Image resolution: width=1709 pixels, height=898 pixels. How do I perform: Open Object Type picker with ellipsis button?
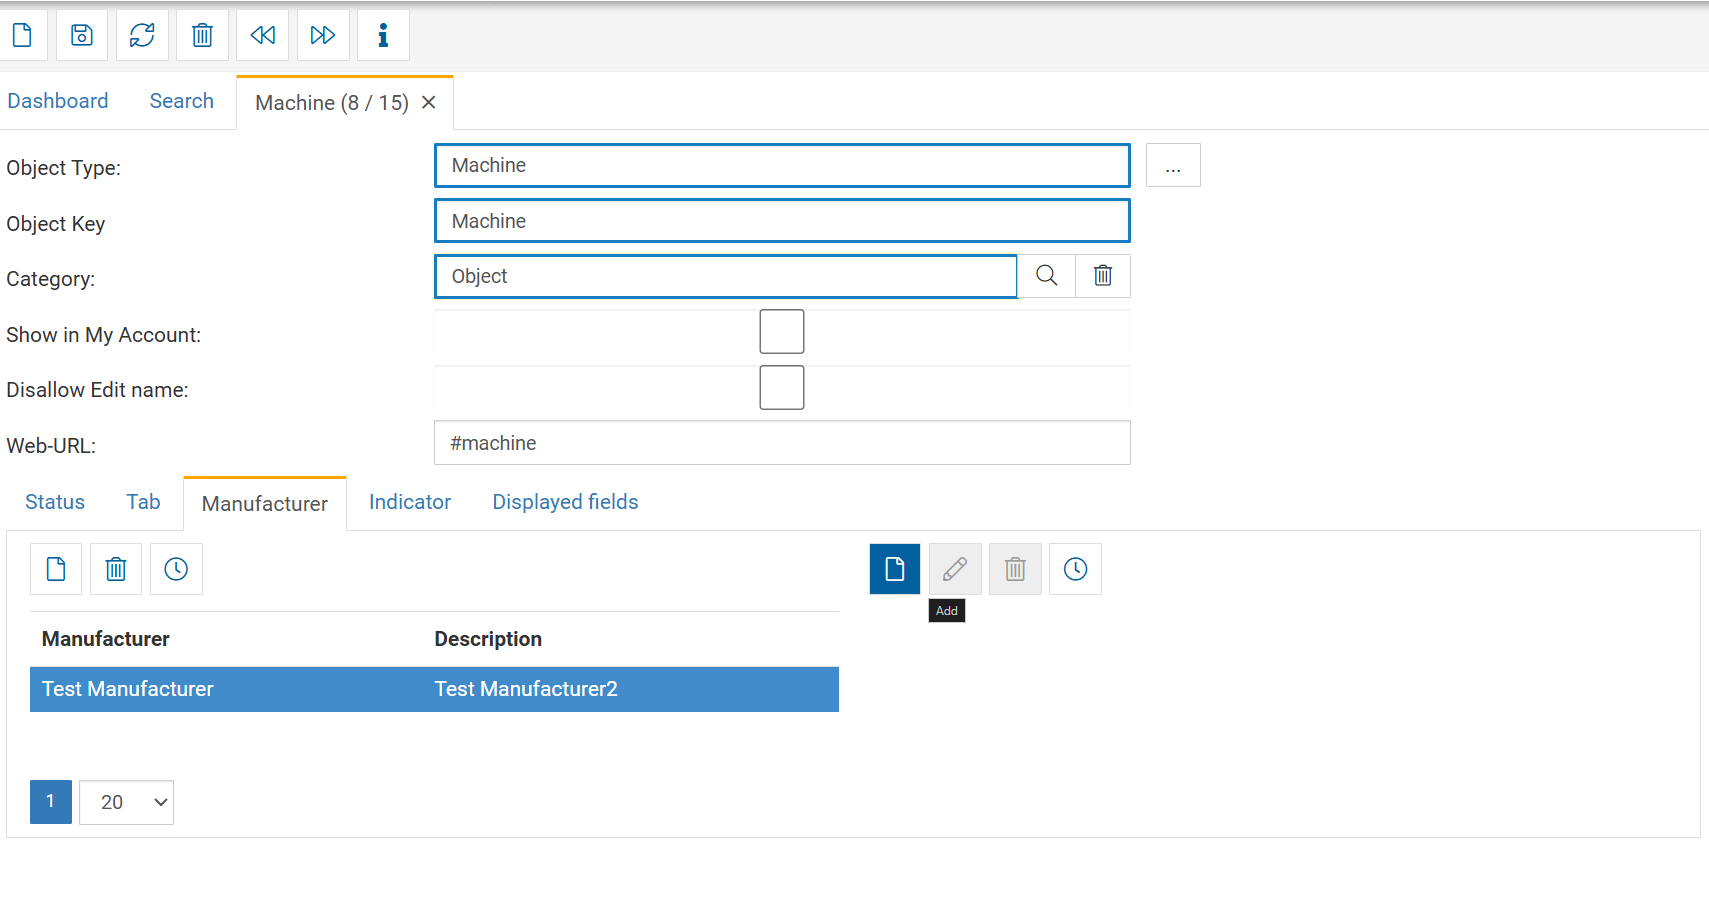(1172, 166)
